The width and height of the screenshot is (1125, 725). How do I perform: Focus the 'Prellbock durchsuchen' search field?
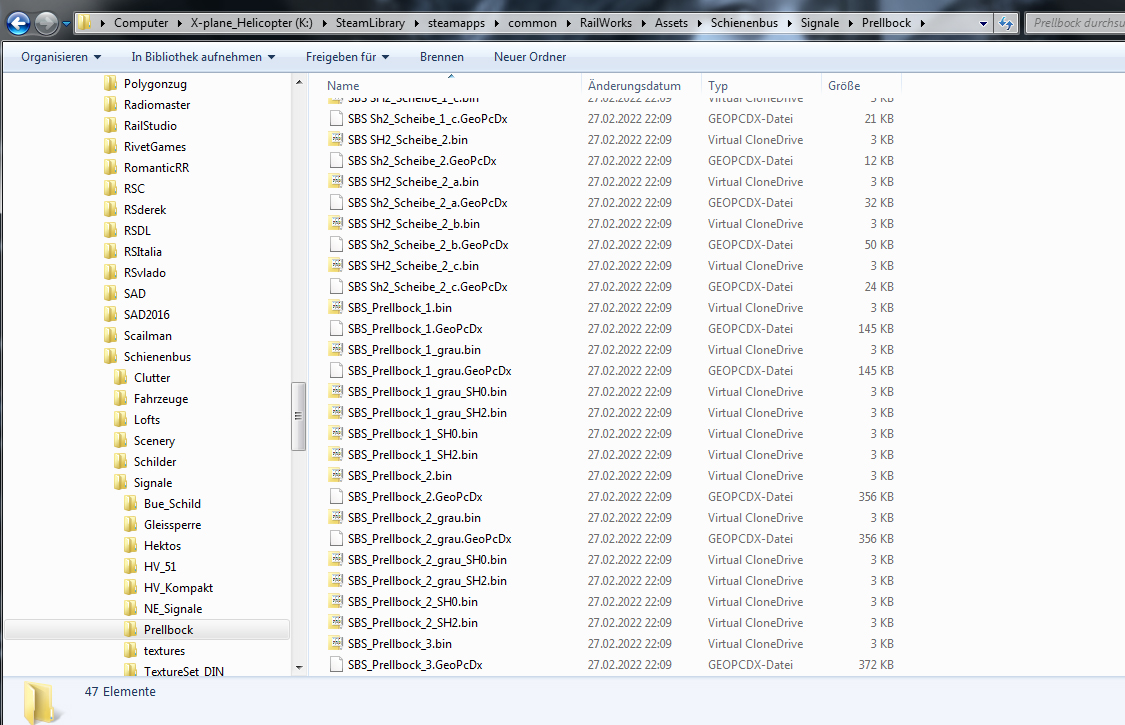tap(1075, 23)
